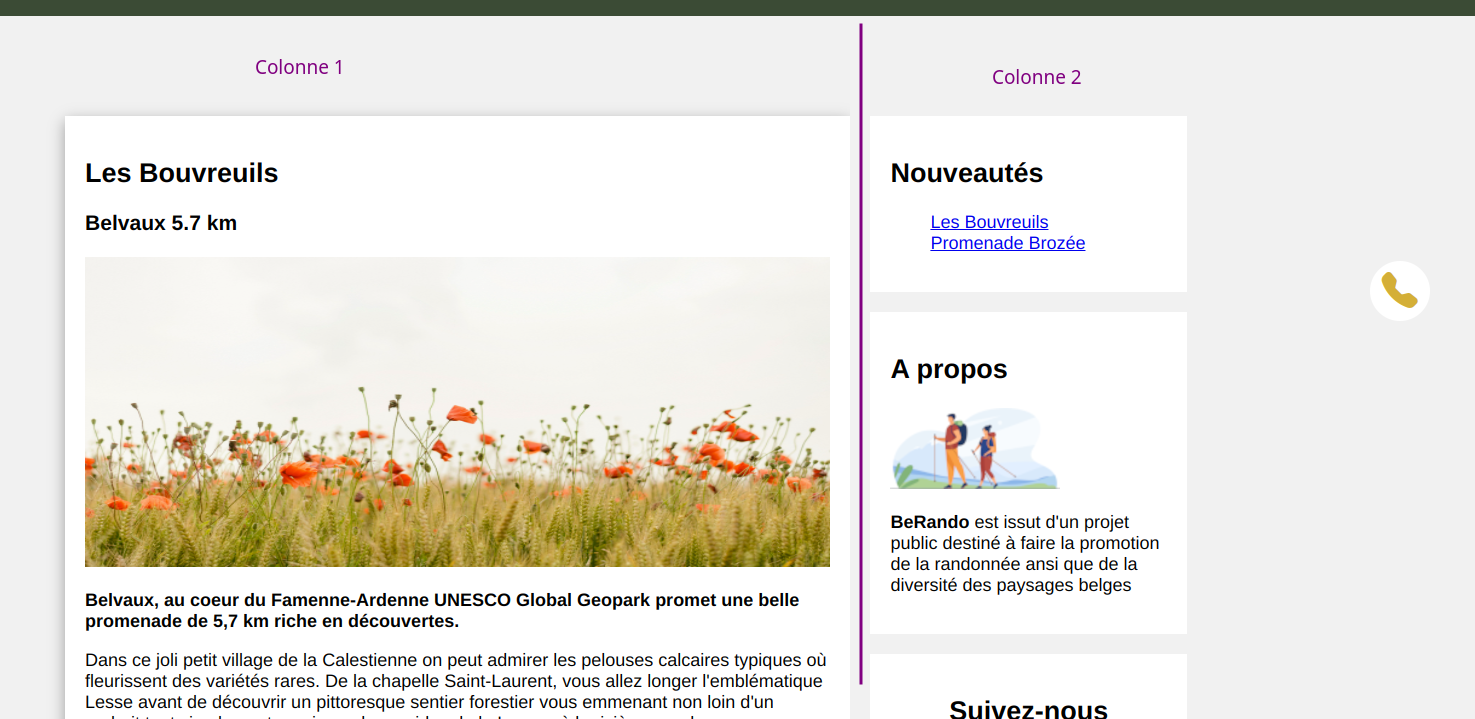Click the paragraph starting 'Dans ce joli petit village'

(455, 681)
